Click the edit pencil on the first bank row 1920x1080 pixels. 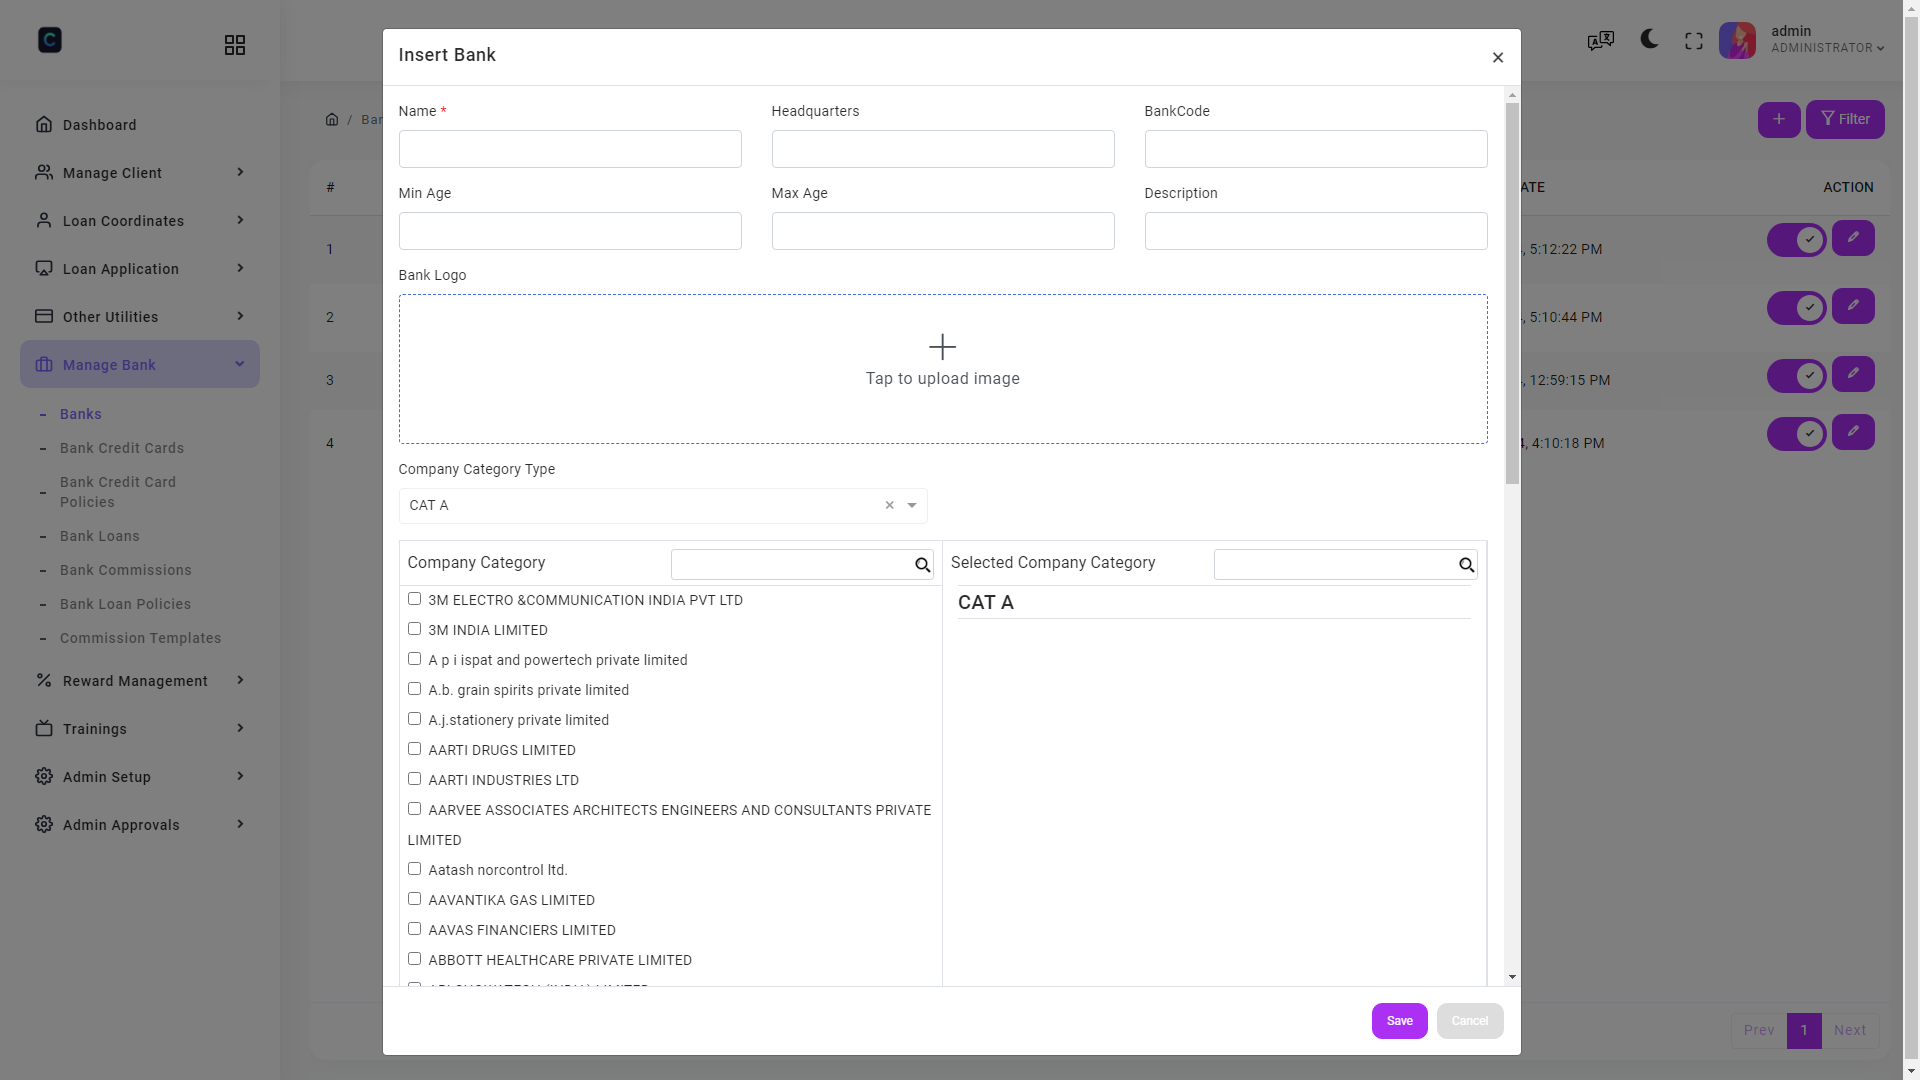coord(1853,238)
